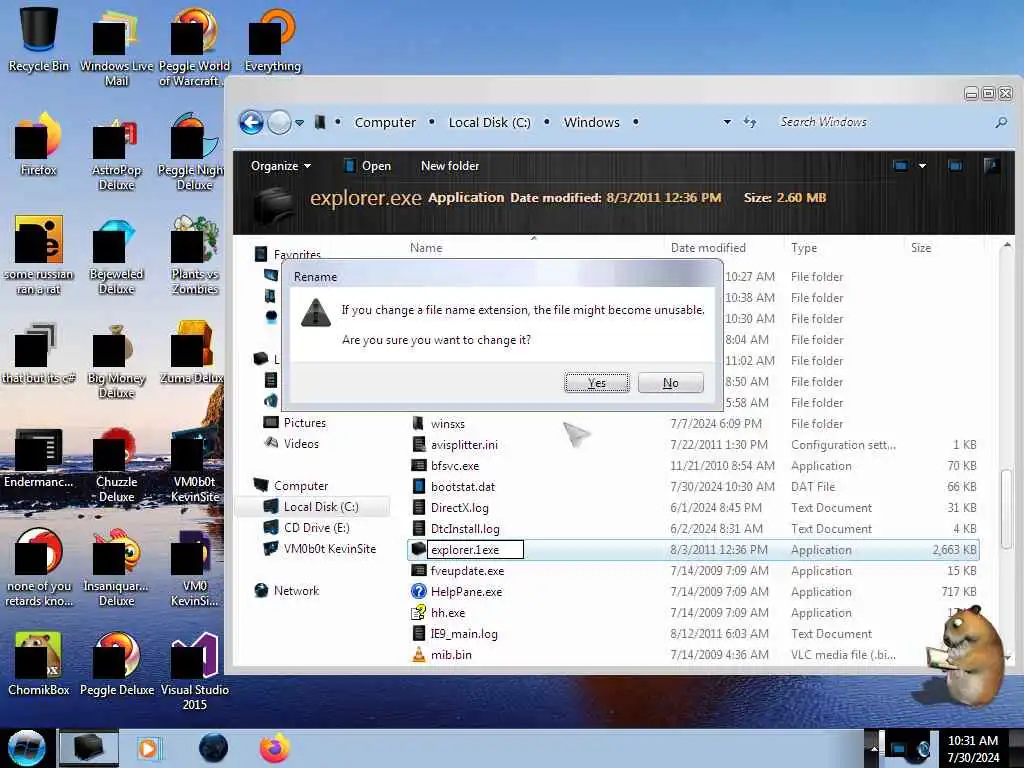Open the address bar history dropdown

pos(727,122)
